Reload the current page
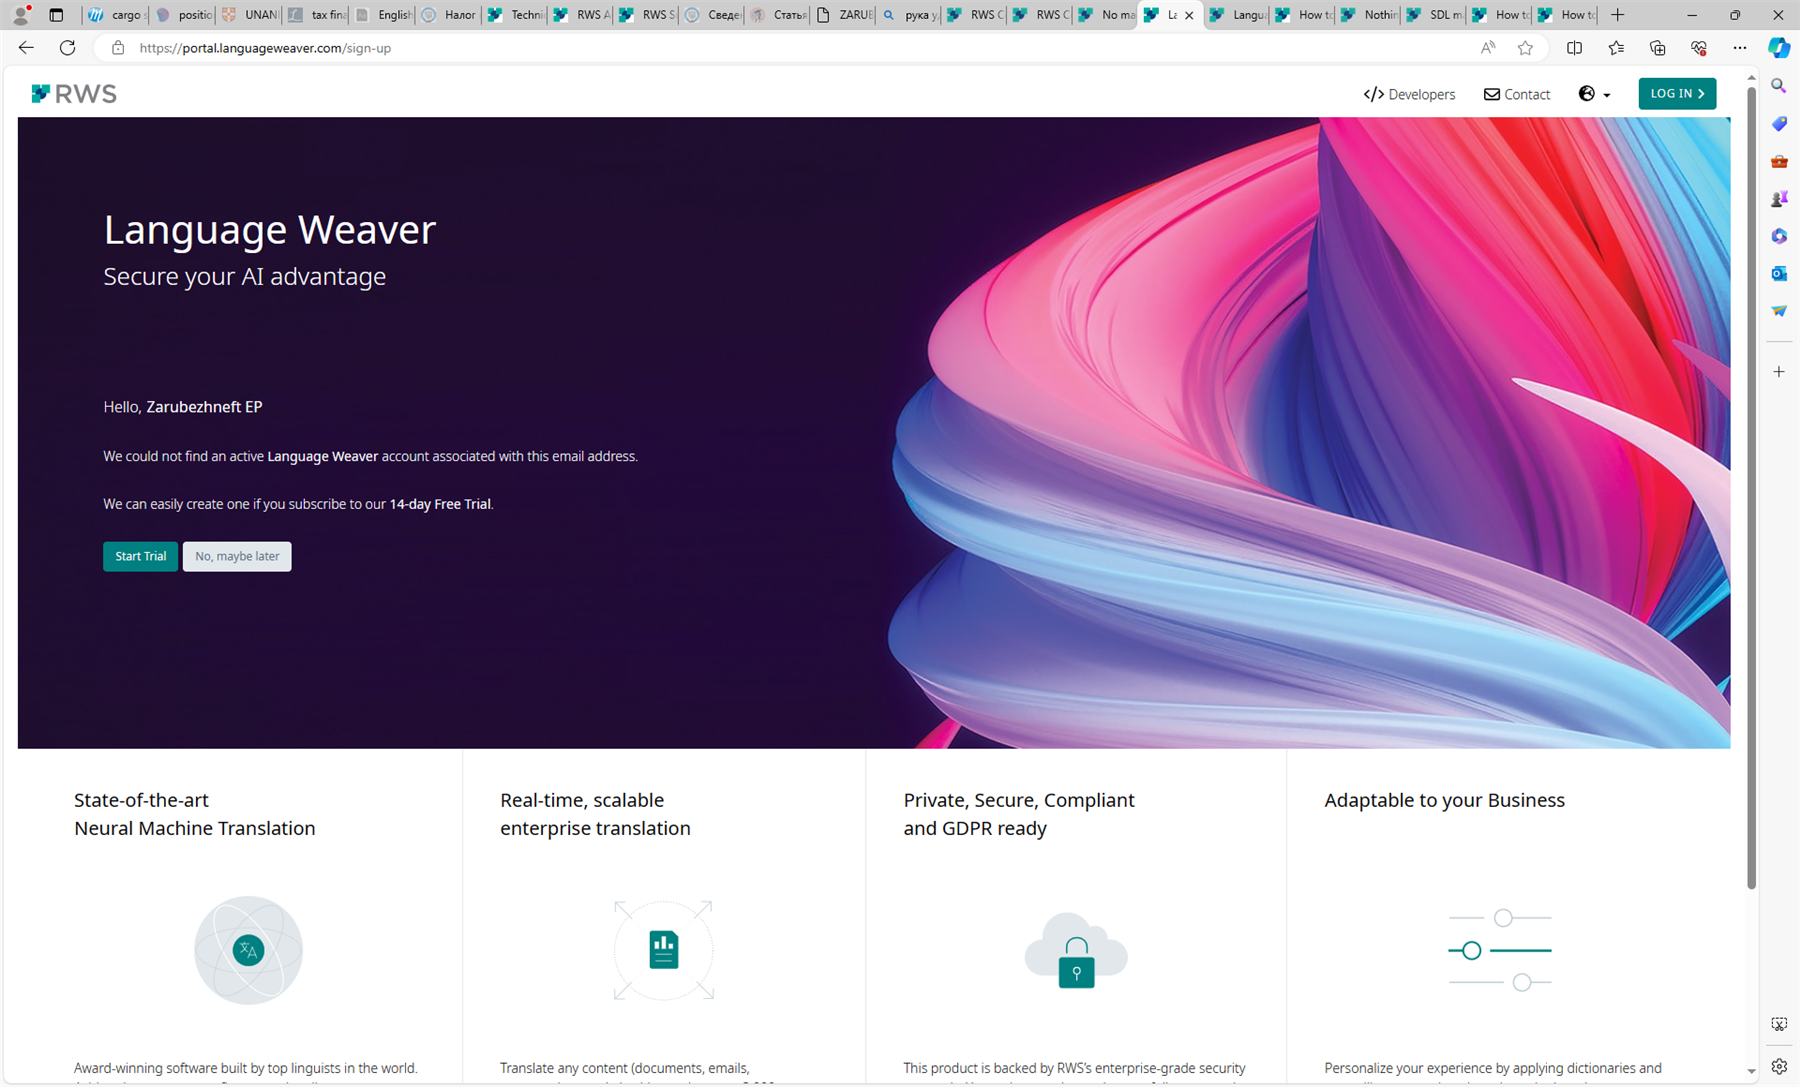This screenshot has height=1087, width=1800. coord(67,48)
